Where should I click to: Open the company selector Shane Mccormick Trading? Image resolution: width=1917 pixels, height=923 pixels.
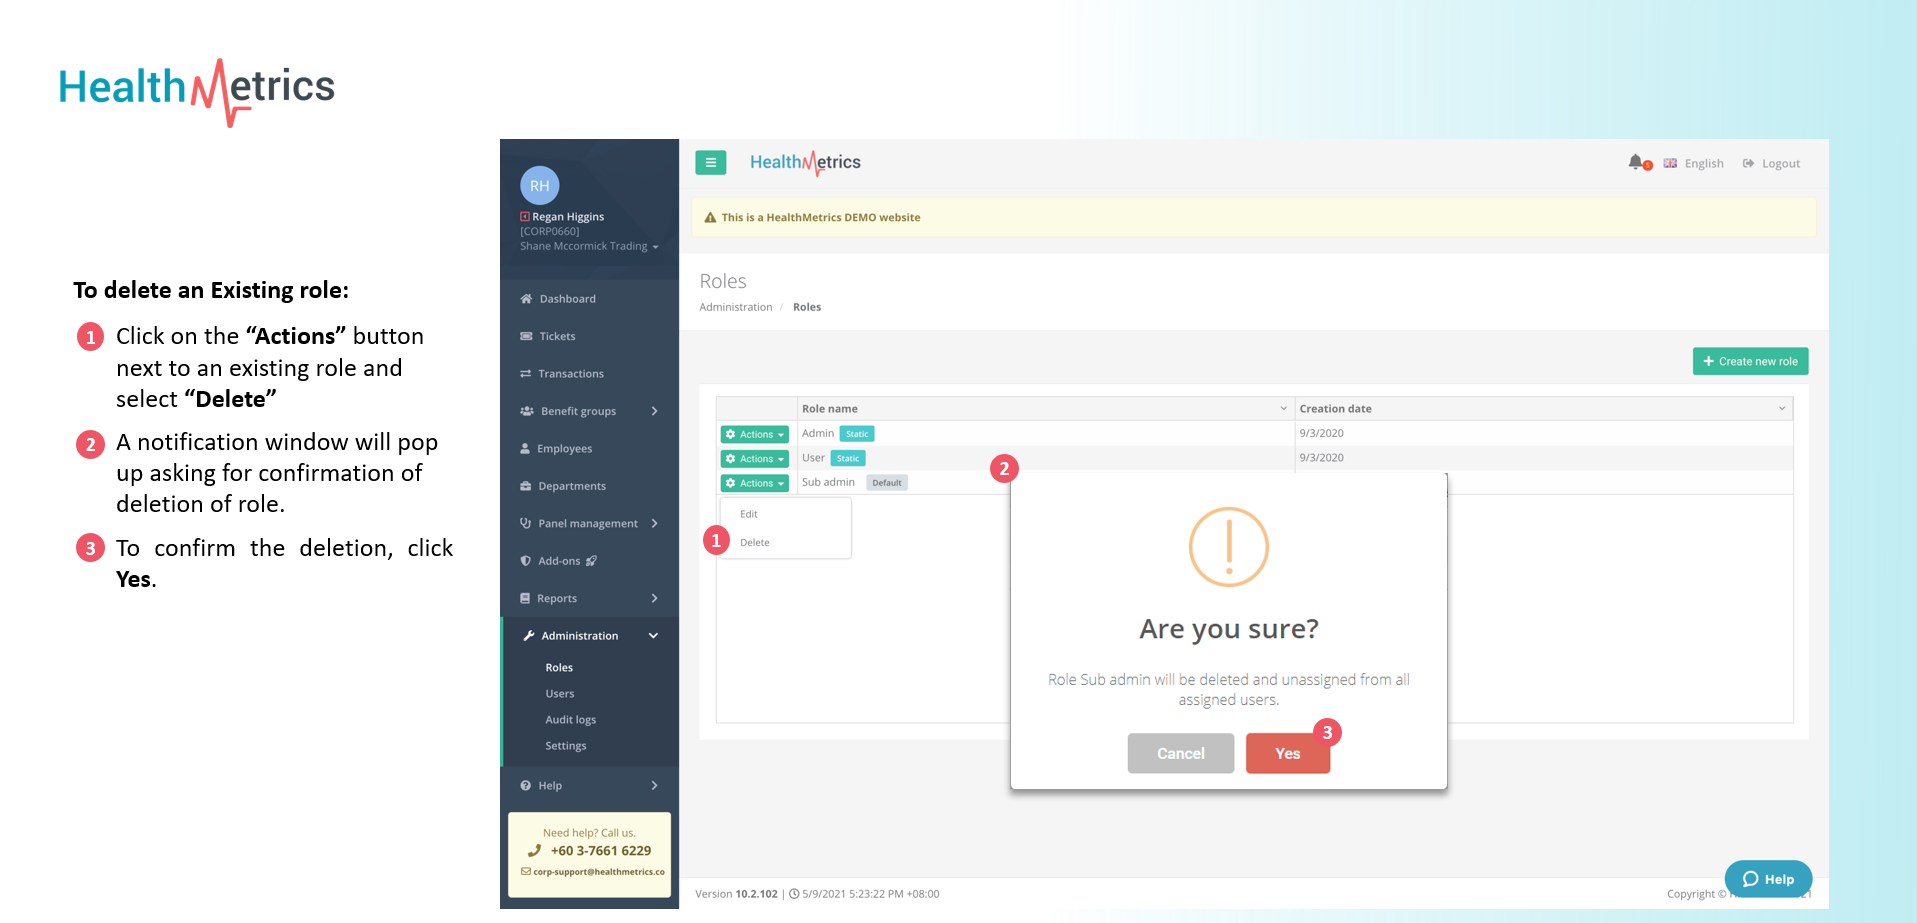(588, 247)
